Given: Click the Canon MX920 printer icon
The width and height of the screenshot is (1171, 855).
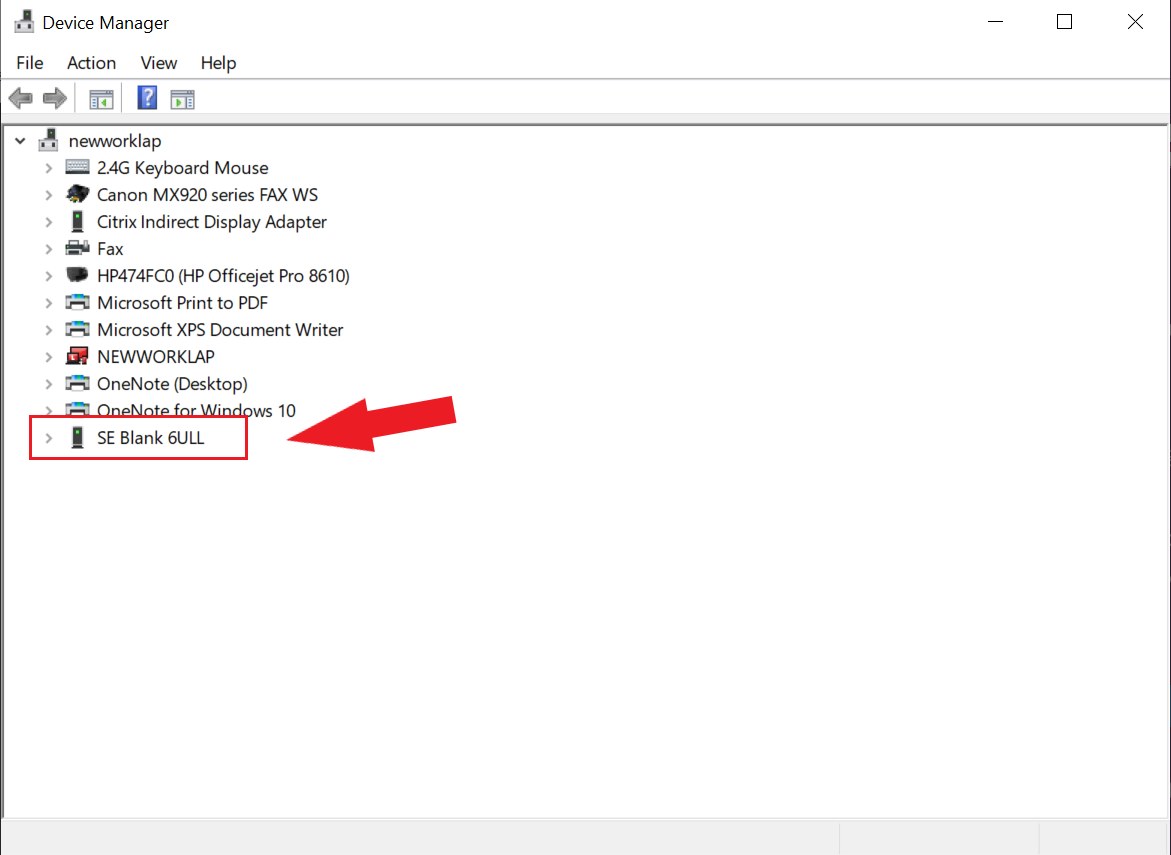Looking at the screenshot, I should click(x=77, y=195).
